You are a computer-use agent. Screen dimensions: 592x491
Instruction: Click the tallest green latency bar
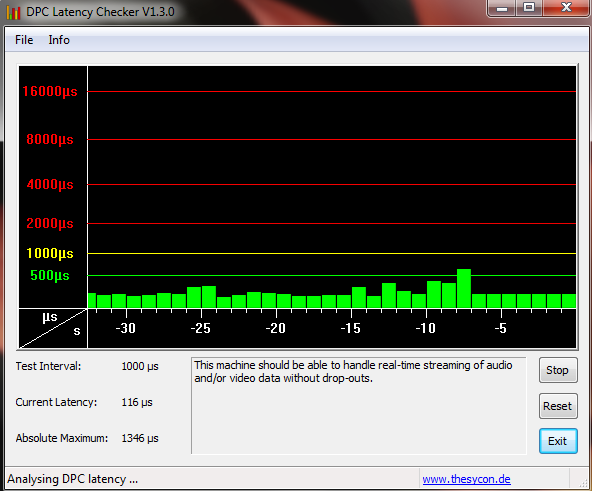[x=464, y=288]
